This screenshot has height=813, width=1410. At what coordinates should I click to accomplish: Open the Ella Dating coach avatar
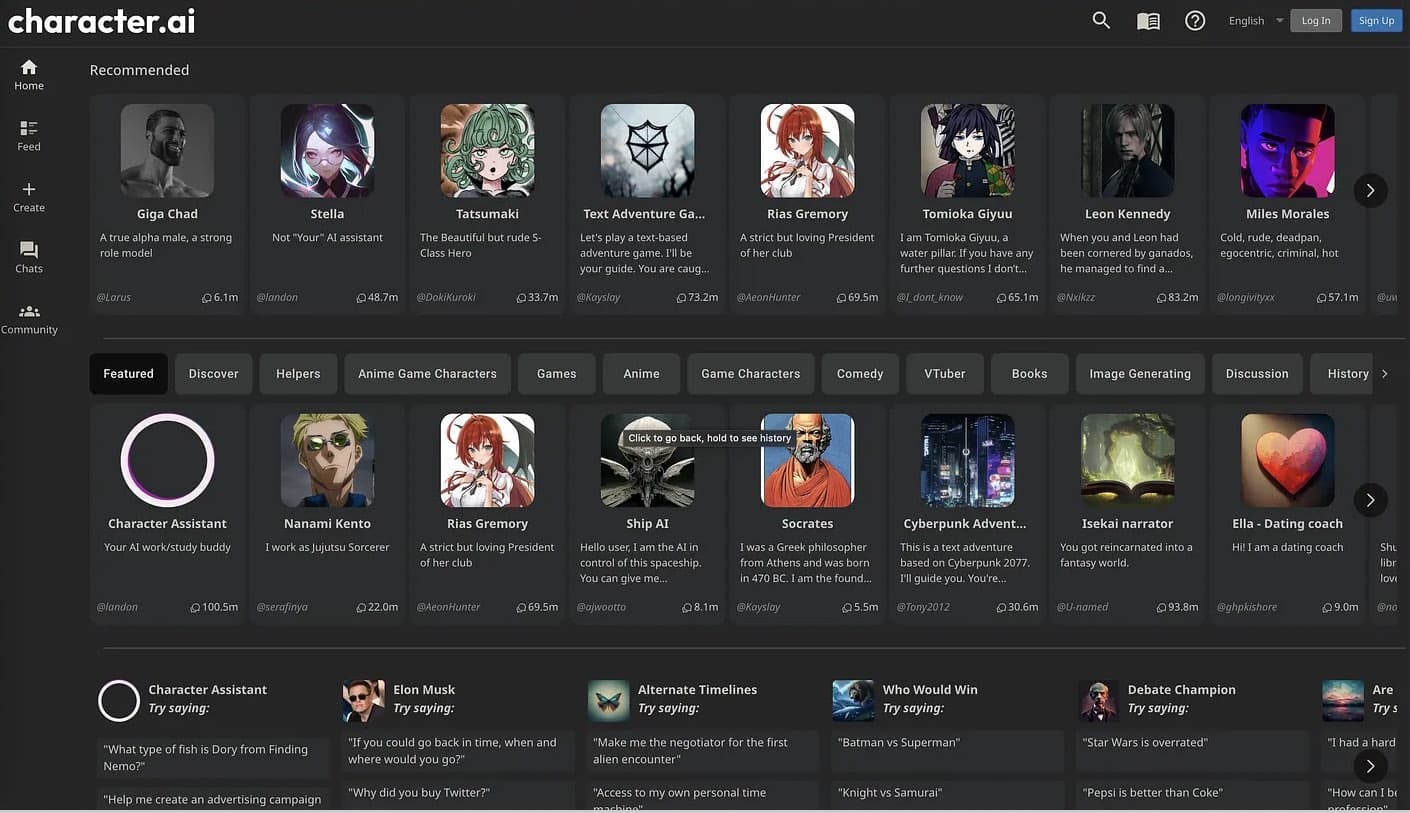coord(1287,460)
